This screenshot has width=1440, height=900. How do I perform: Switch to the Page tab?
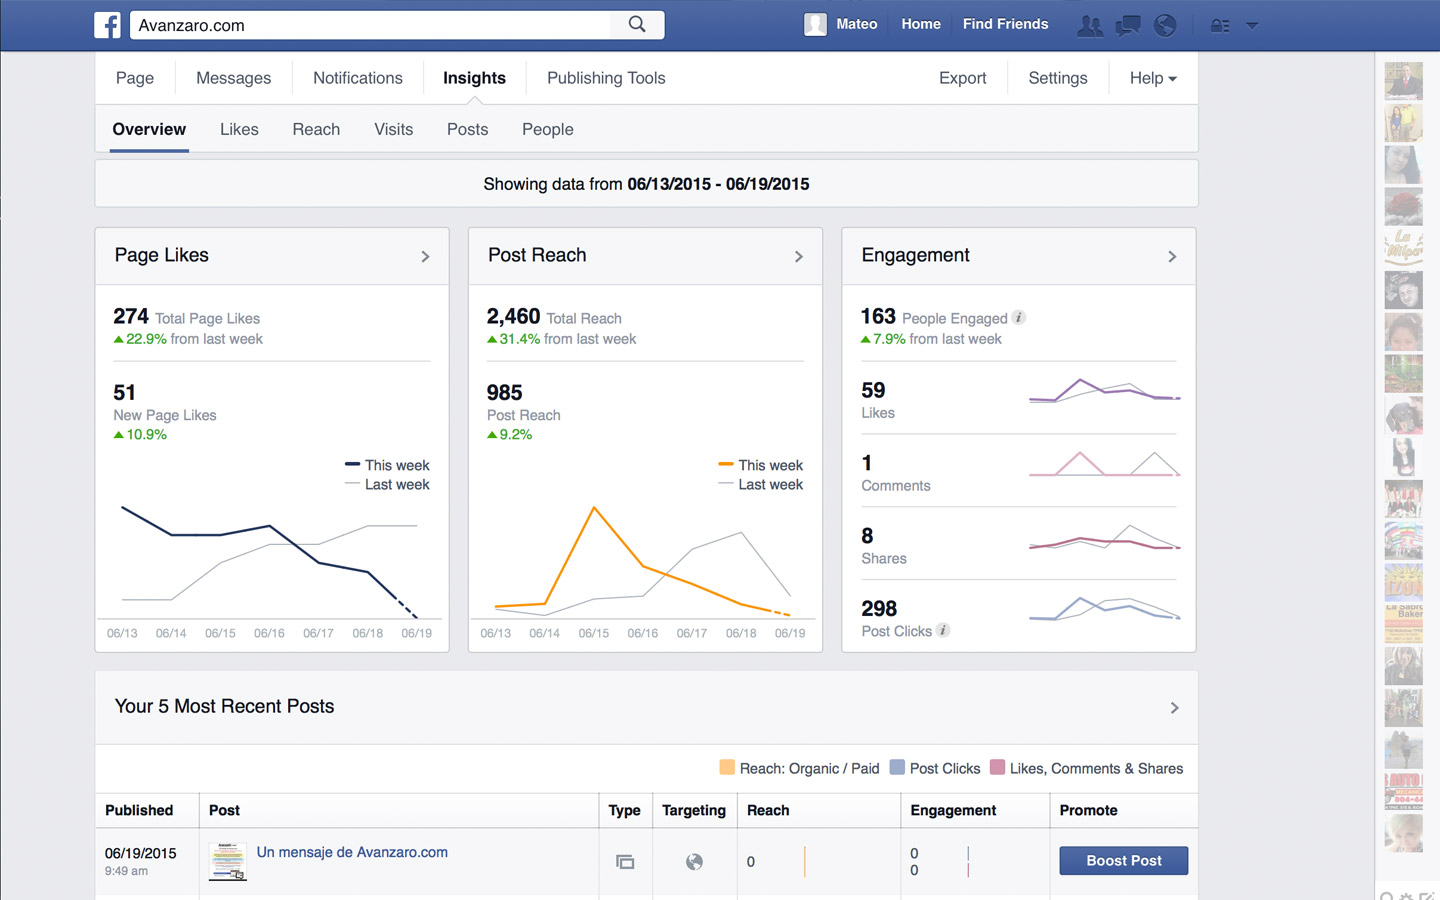(x=135, y=78)
